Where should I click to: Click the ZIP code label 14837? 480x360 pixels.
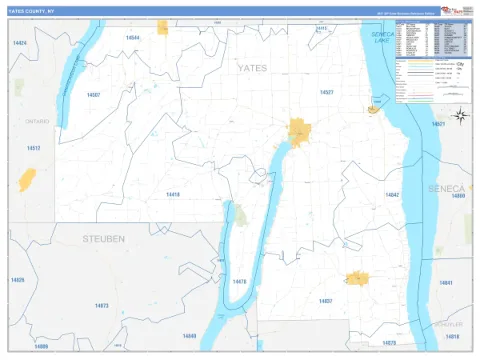pos(326,301)
